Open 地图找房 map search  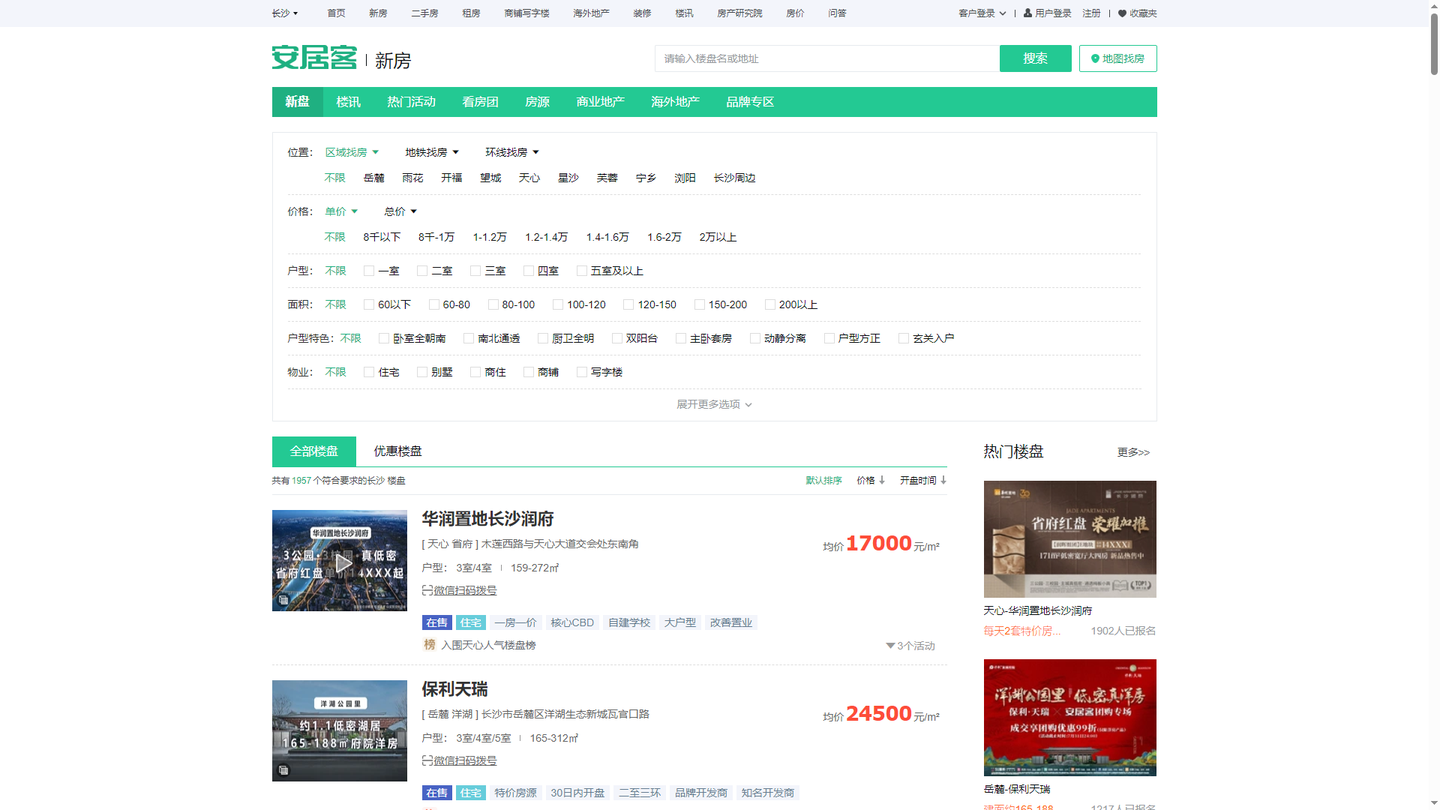[x=1118, y=58]
